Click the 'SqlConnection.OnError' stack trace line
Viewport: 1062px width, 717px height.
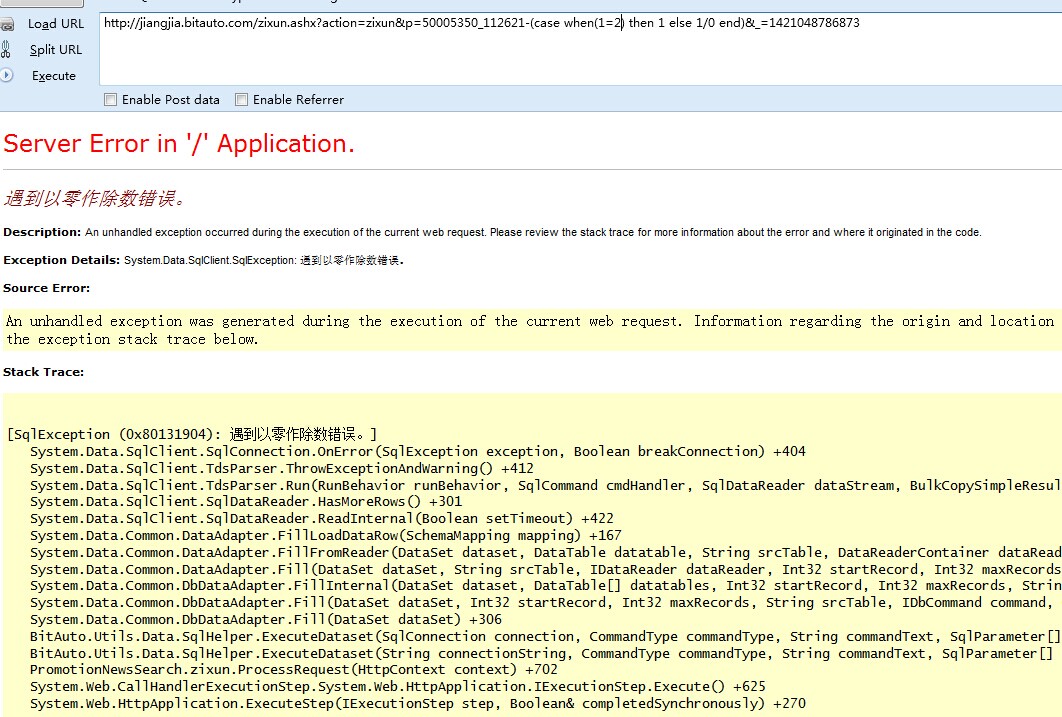click(x=418, y=452)
